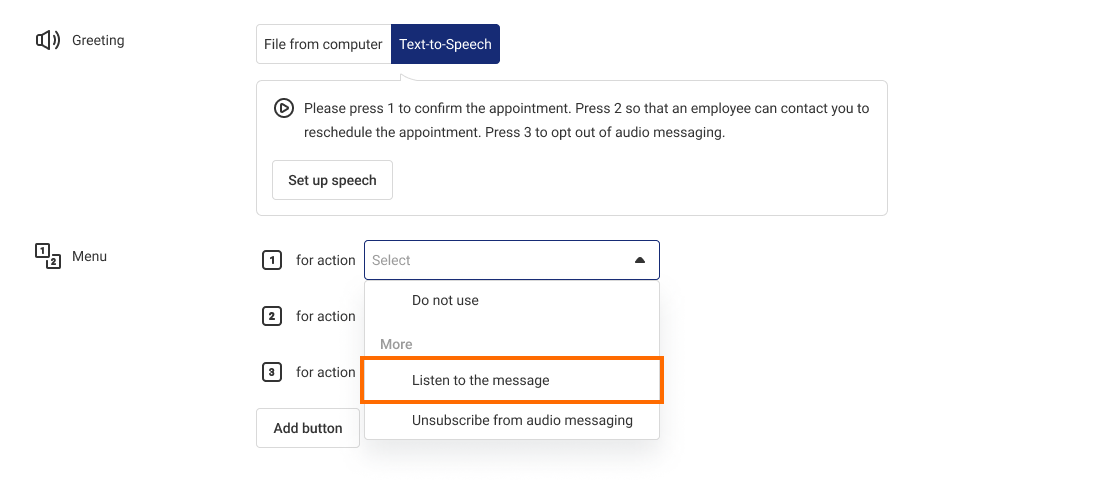The image size is (1112, 488).
Task: Click the Menu keypad icon
Action: pyautogui.click(x=48, y=256)
